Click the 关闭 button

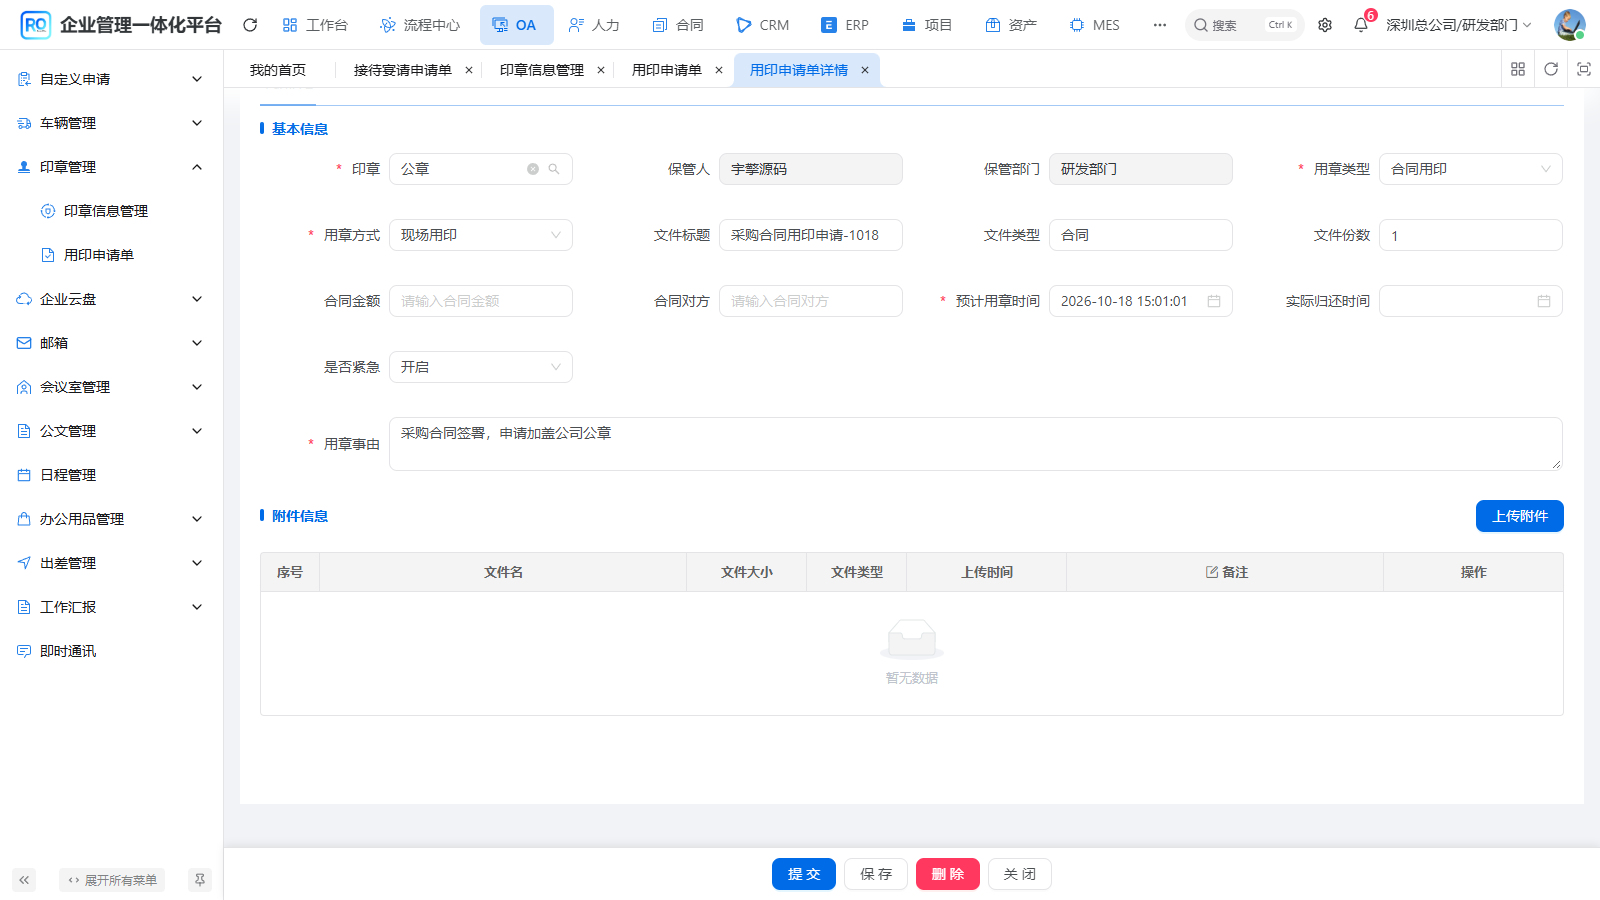coord(1020,874)
